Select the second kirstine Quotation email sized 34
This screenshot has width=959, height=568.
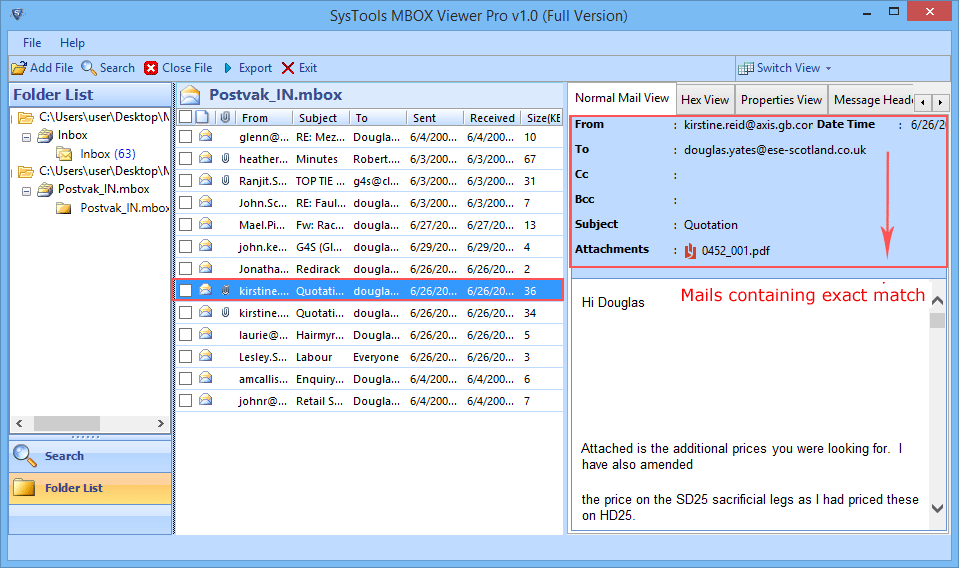(x=369, y=313)
